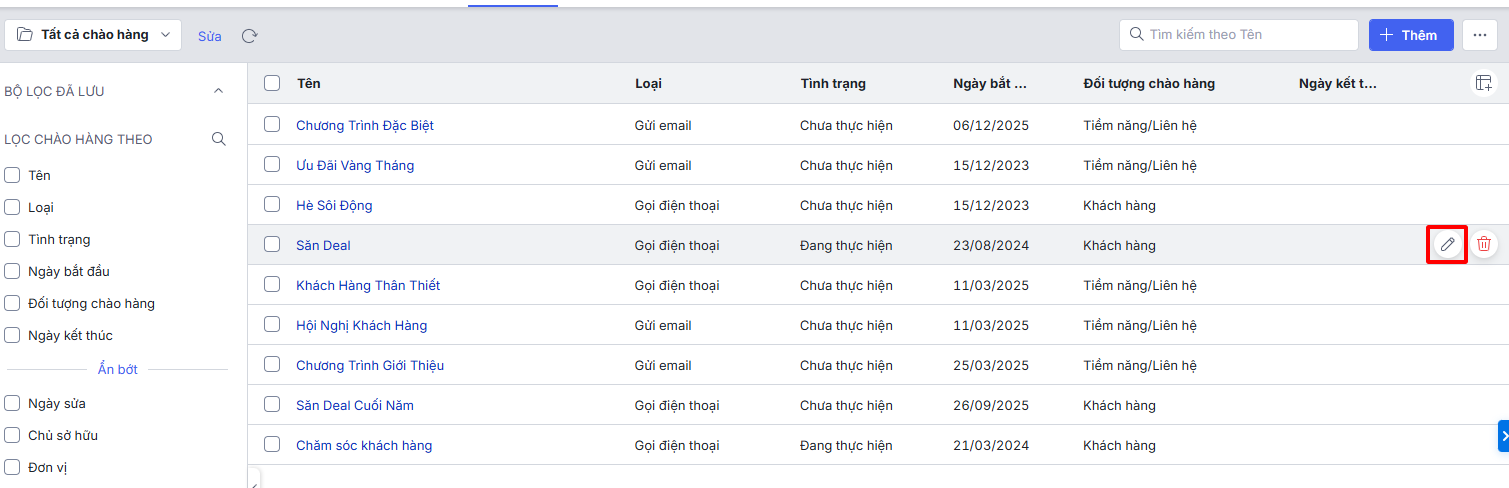The image size is (1509, 488).
Task: Check the Ngày bắt đầu filter checkbox
Action: tap(13, 271)
